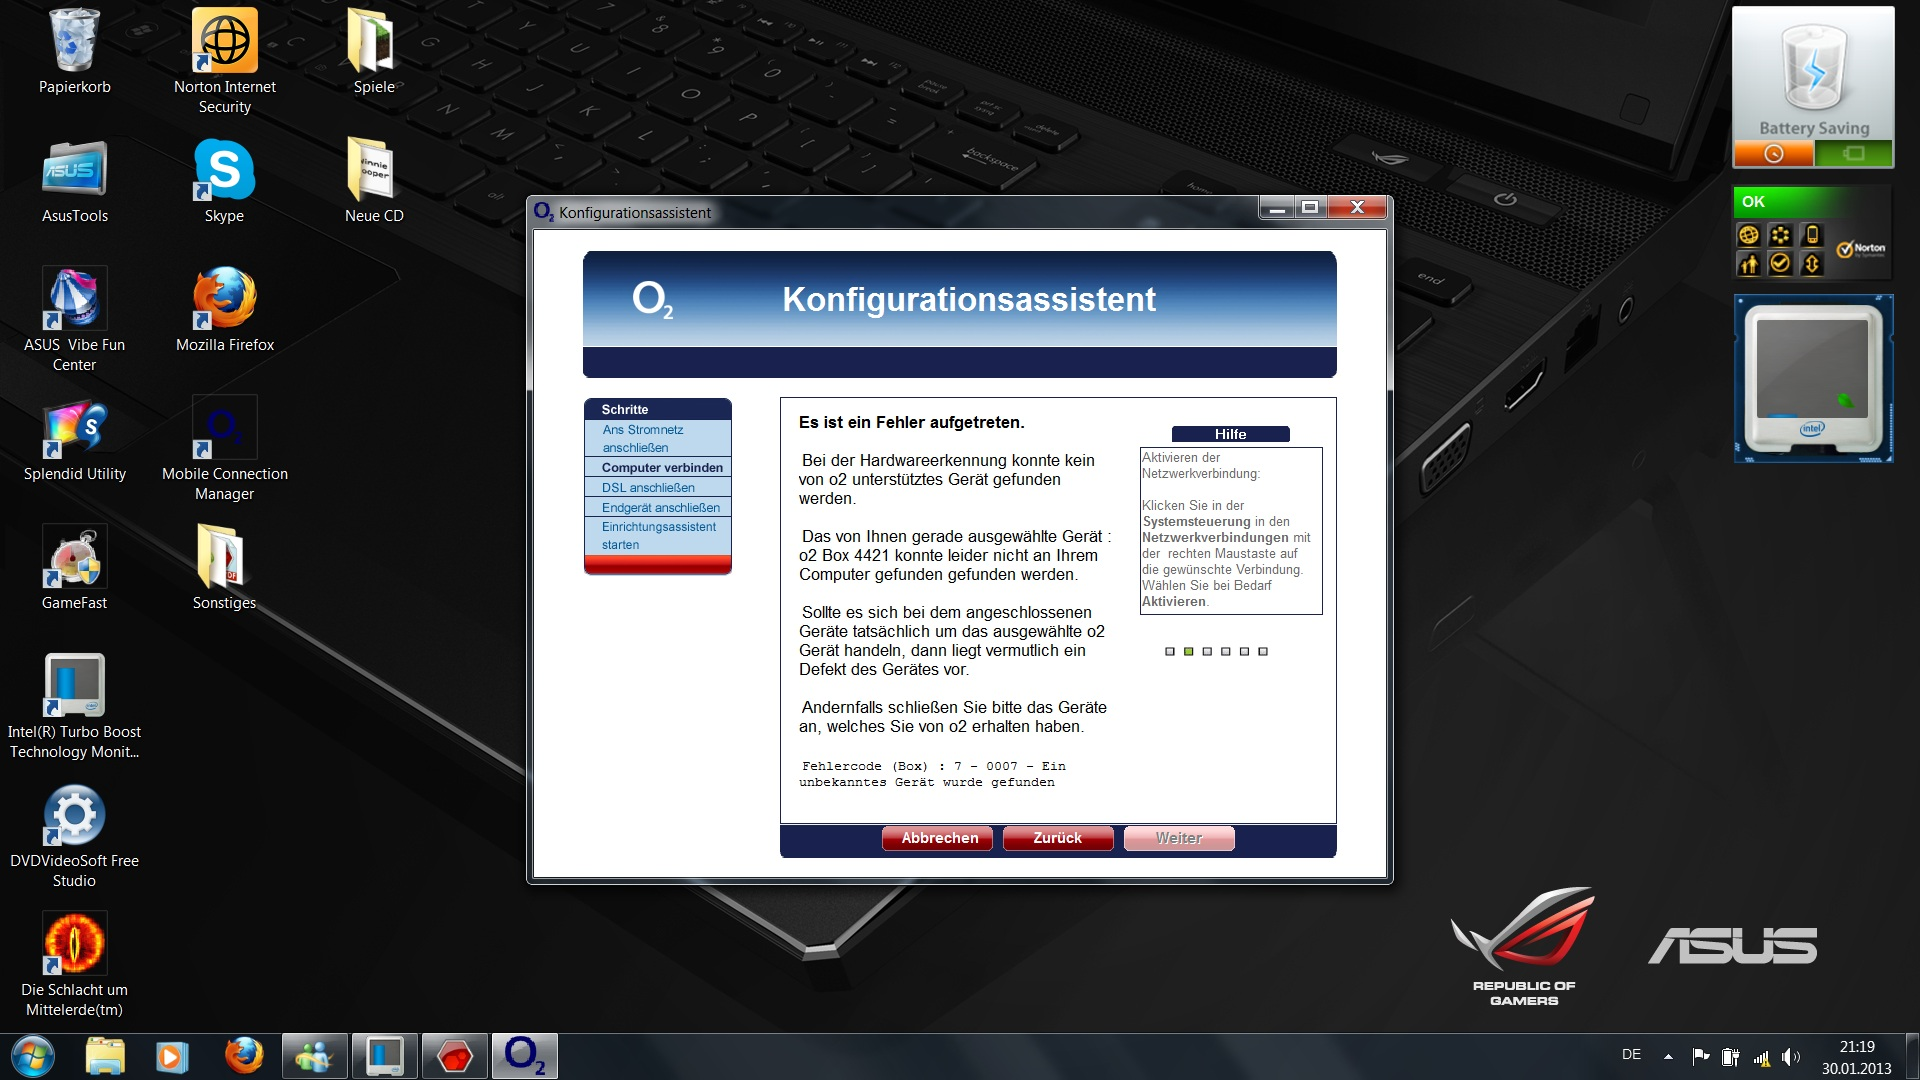The width and height of the screenshot is (1920, 1080).
Task: Click the Show Desktop strip at taskbar end
Action: [1912, 1057]
